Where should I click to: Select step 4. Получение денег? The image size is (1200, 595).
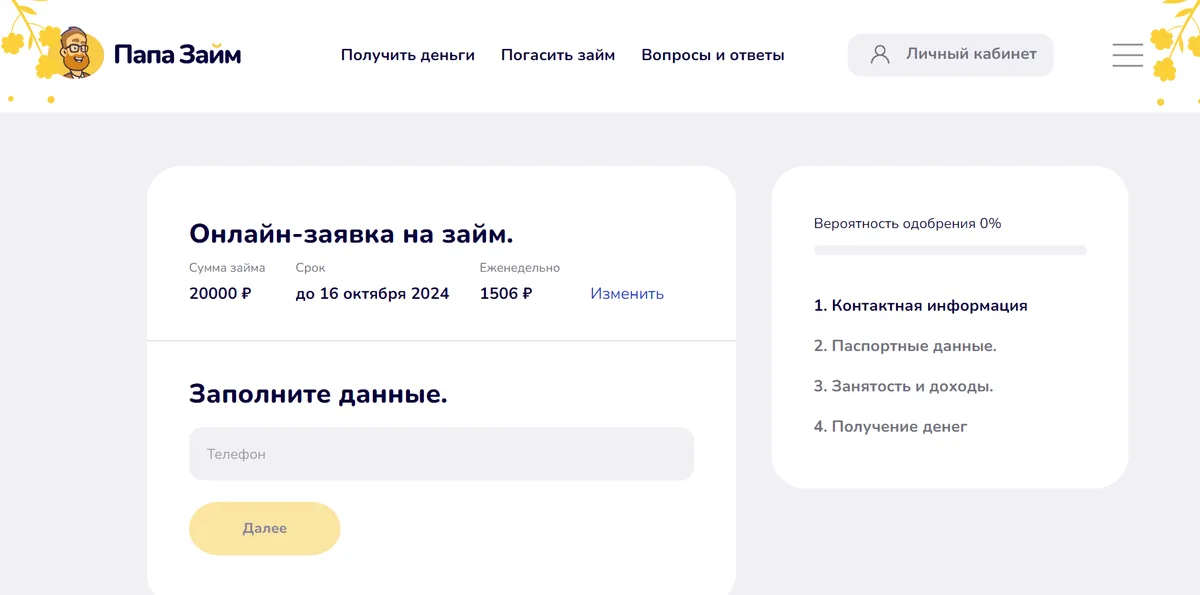(891, 427)
